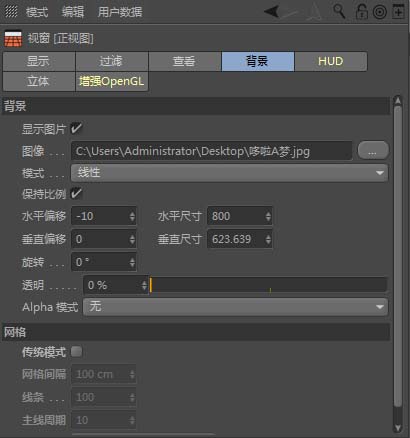Open the 模式 线性 dropdown
This screenshot has width=410, height=438.
229,173
